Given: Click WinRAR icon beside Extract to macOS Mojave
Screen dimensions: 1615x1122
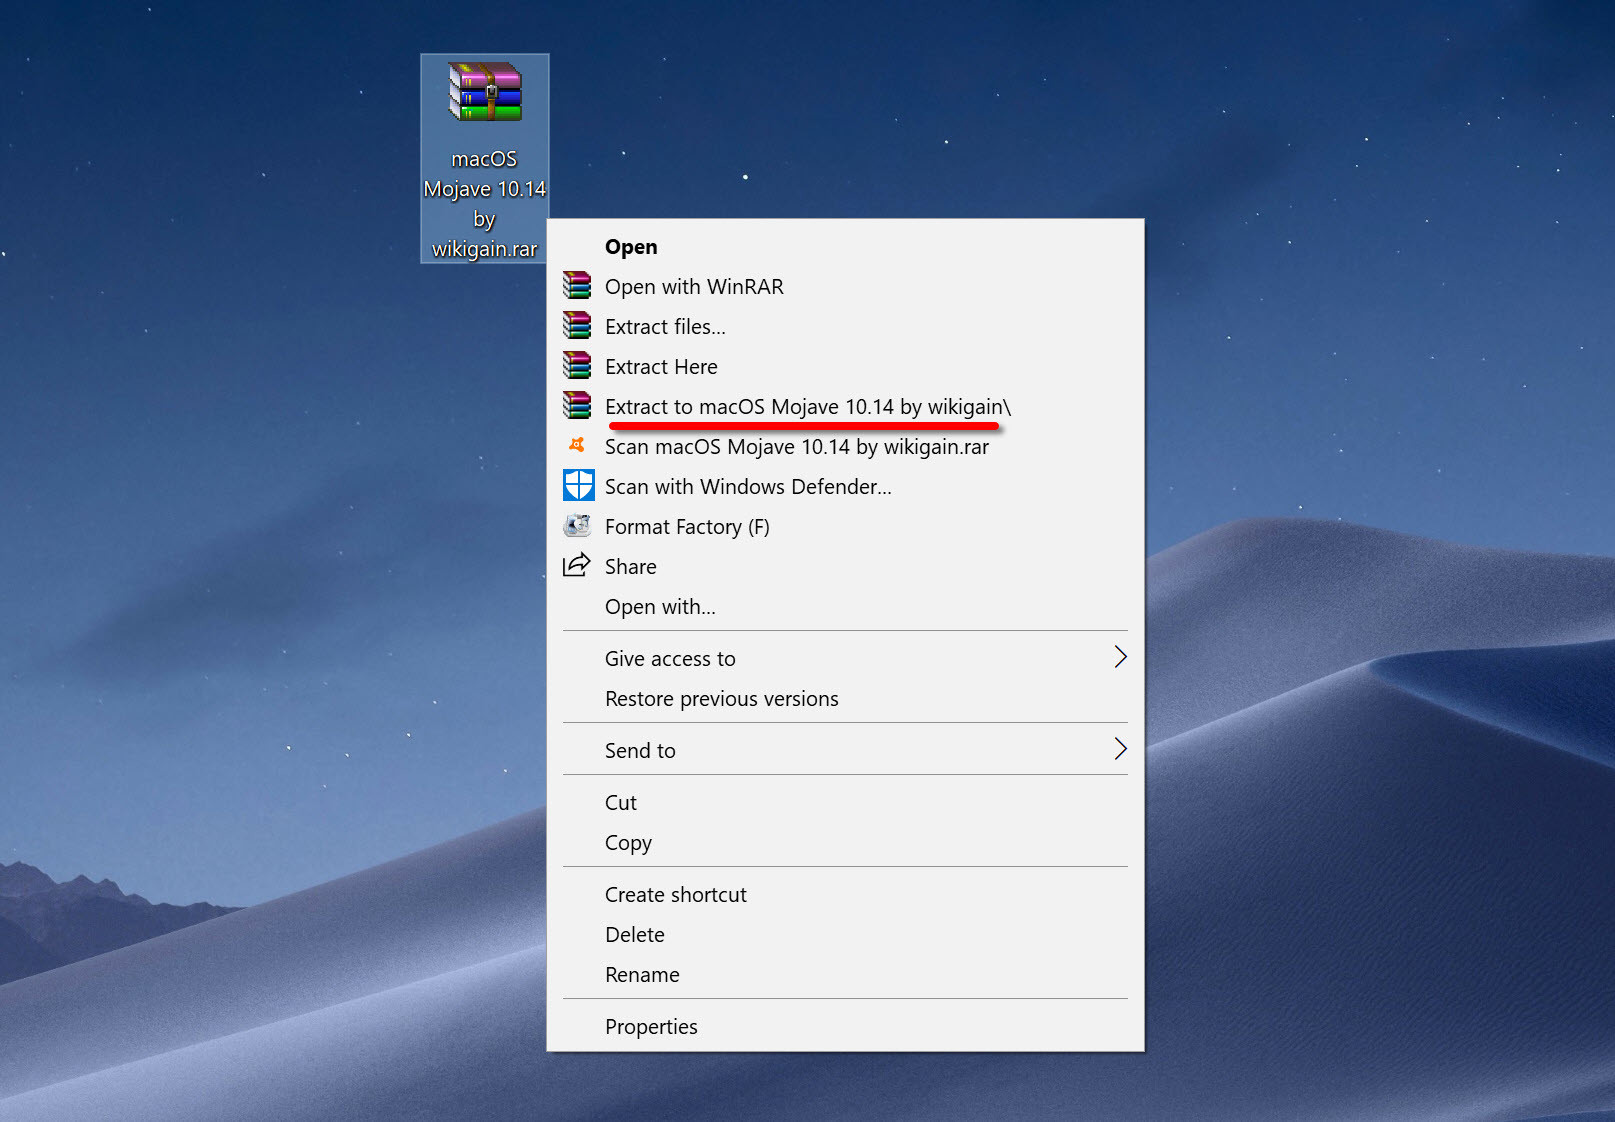Looking at the screenshot, I should pos(577,406).
